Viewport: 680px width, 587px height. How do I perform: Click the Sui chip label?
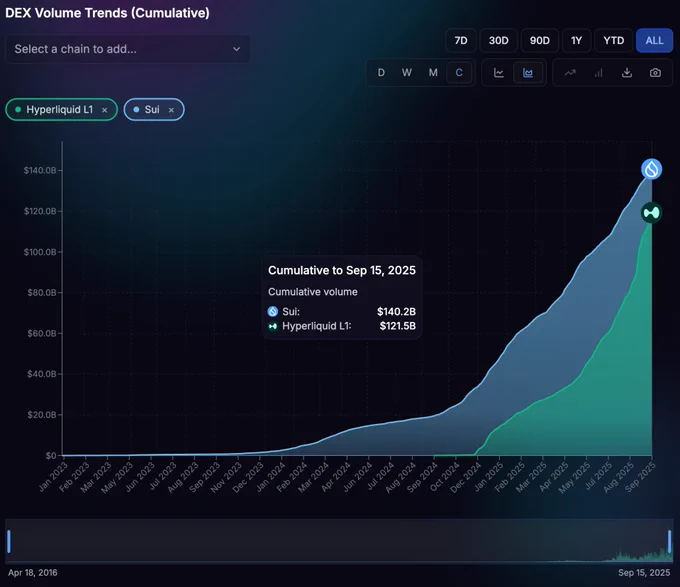point(152,110)
